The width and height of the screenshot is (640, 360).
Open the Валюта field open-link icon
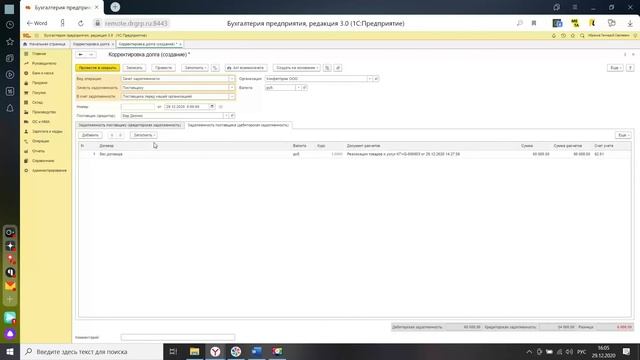(x=304, y=87)
